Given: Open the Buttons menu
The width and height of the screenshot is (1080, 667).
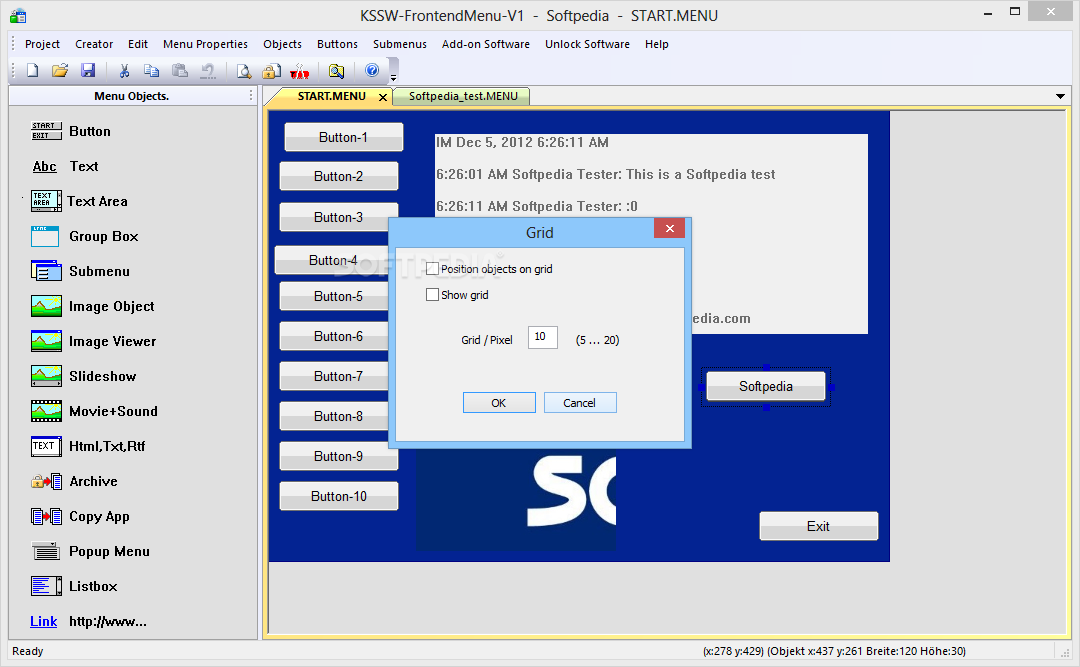Looking at the screenshot, I should coord(338,44).
